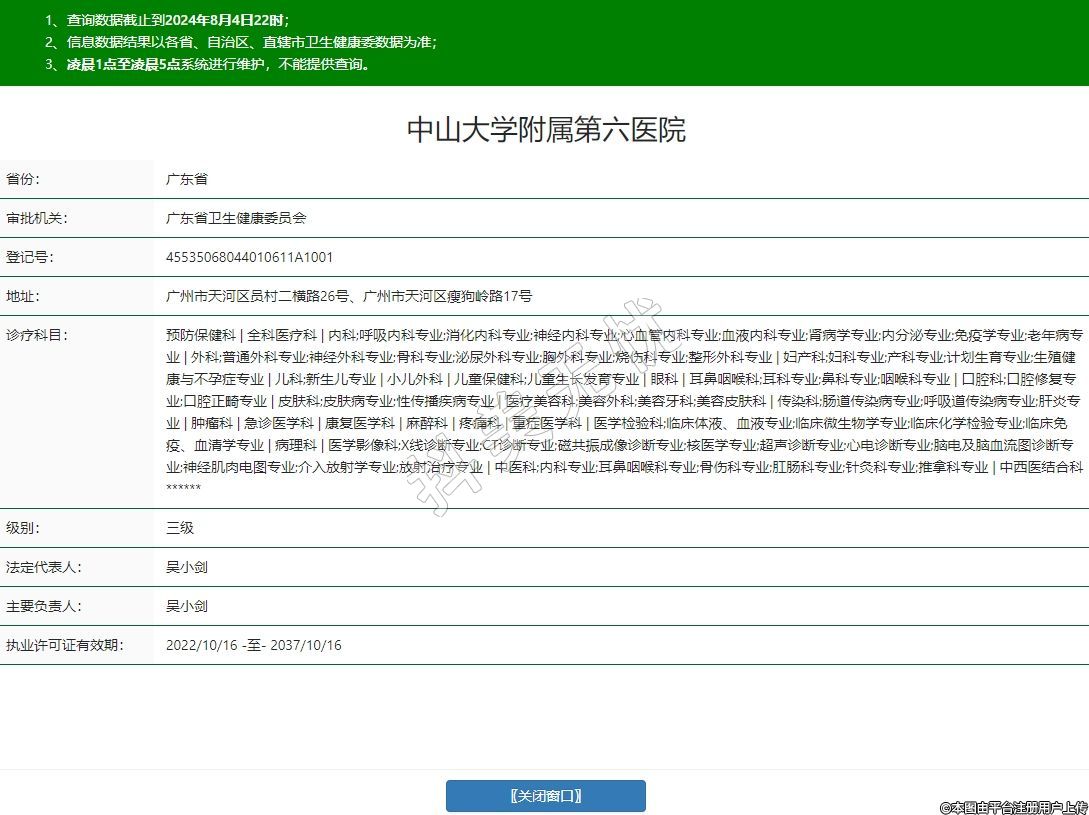Image resolution: width=1089 pixels, height=815 pixels.
Task: Click the province value 广东省
Action: click(x=187, y=179)
